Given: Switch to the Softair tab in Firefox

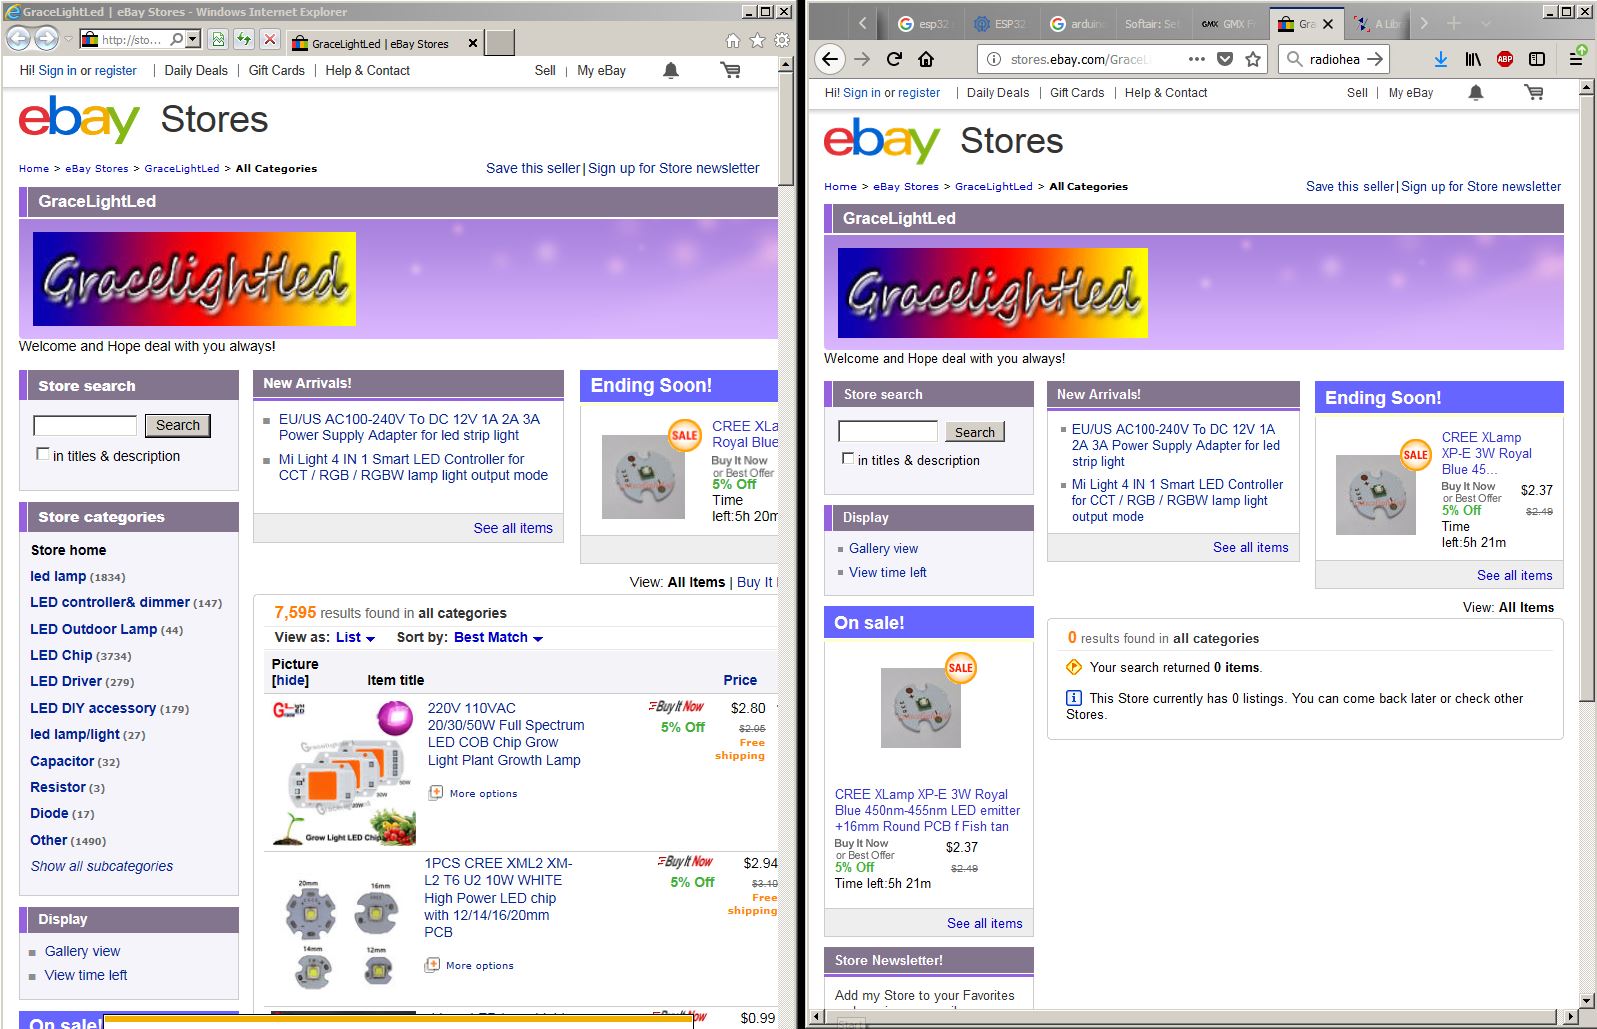Looking at the screenshot, I should pos(1152,24).
